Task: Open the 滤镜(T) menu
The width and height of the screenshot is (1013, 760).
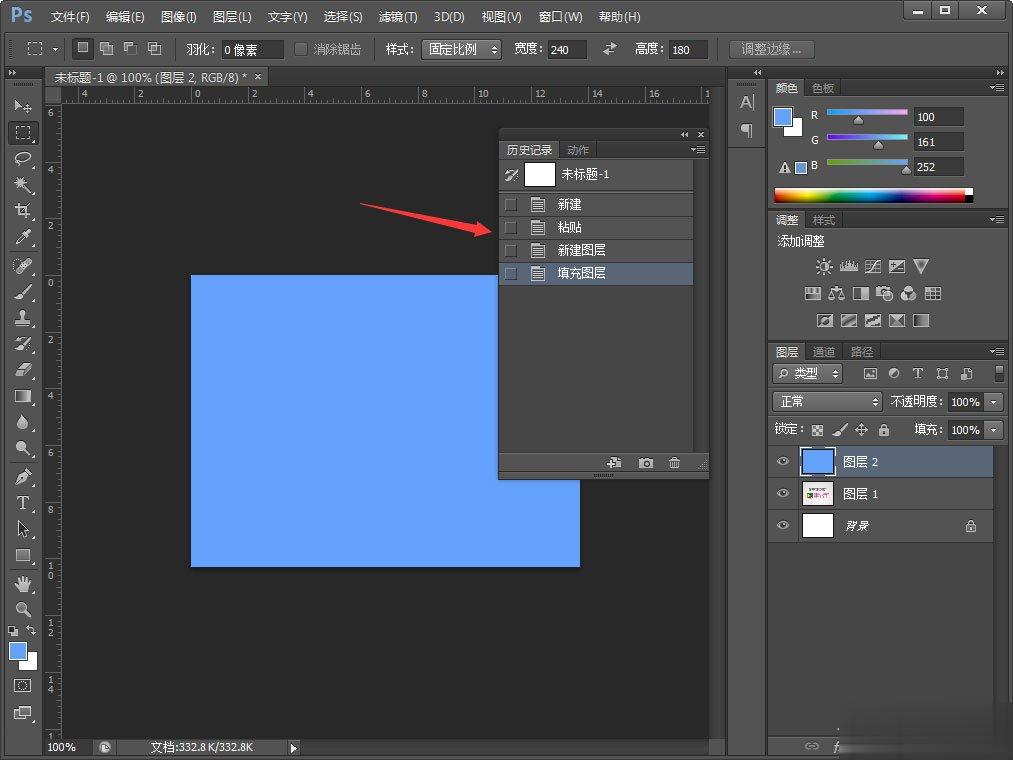Action: [398, 17]
